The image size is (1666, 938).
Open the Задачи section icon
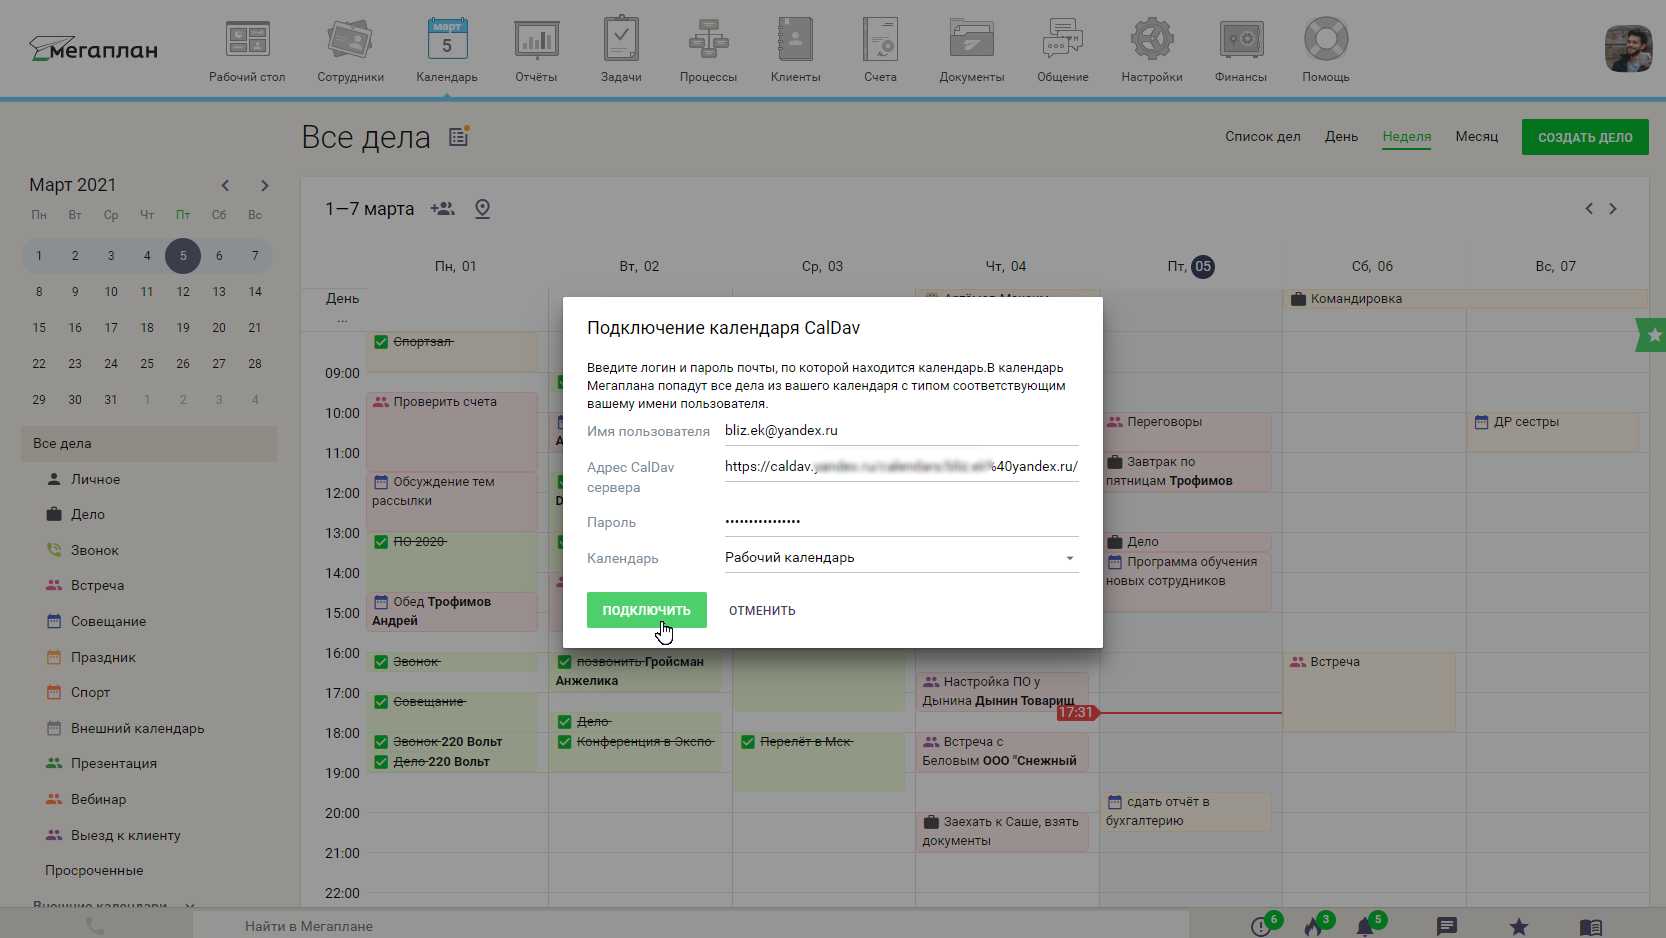[621, 39]
